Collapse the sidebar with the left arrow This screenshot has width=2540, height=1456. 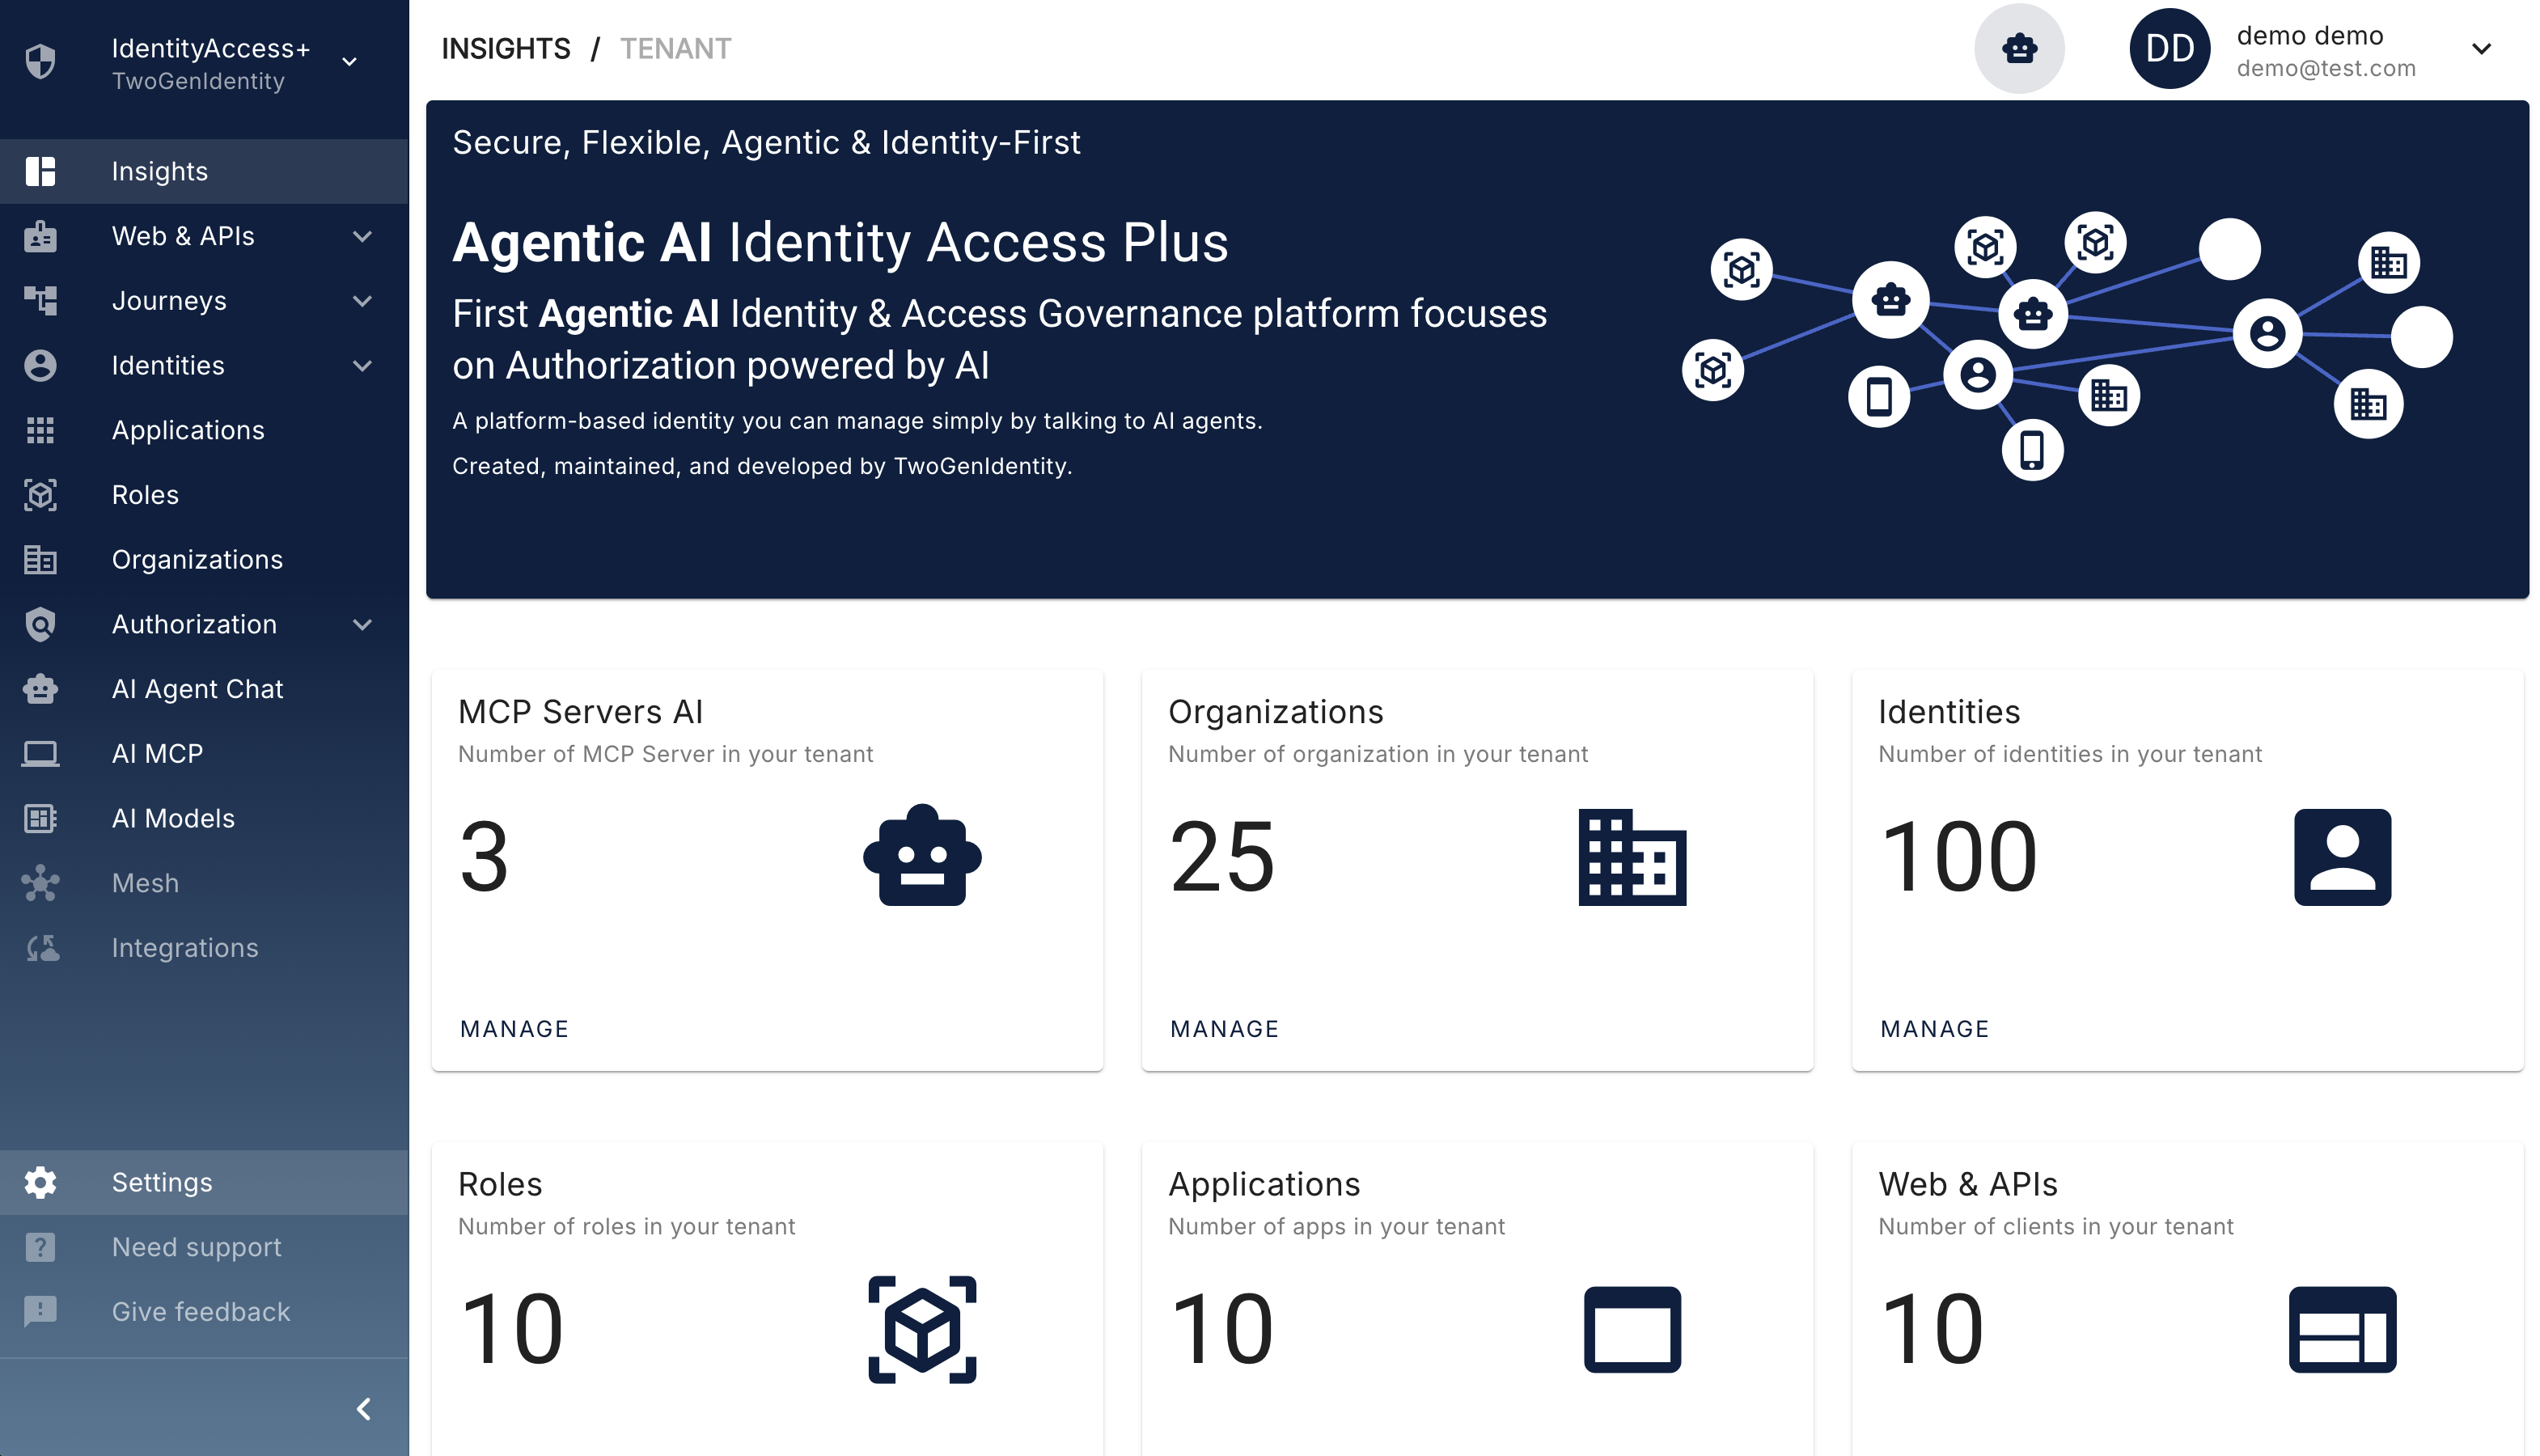point(363,1409)
